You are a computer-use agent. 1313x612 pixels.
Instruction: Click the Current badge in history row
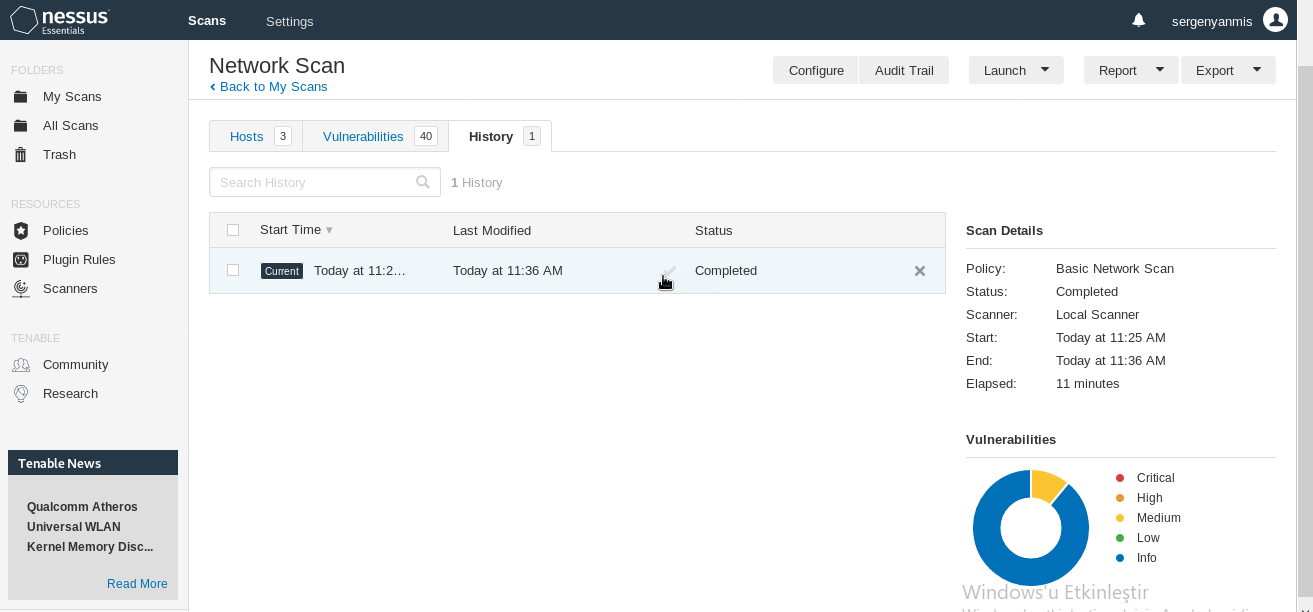click(x=282, y=271)
